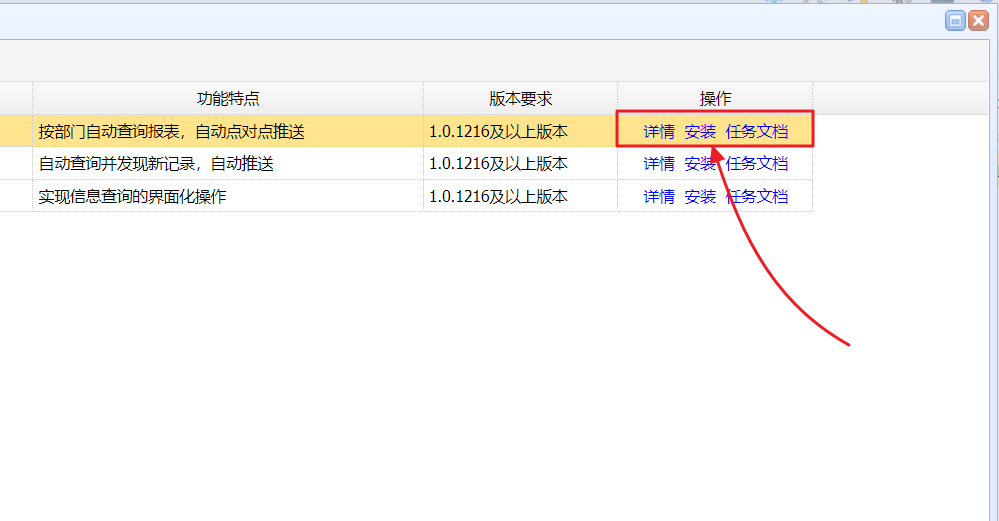Open 任务文档 for 自动查询并发现新记录 row
999x521 pixels.
(x=757, y=164)
